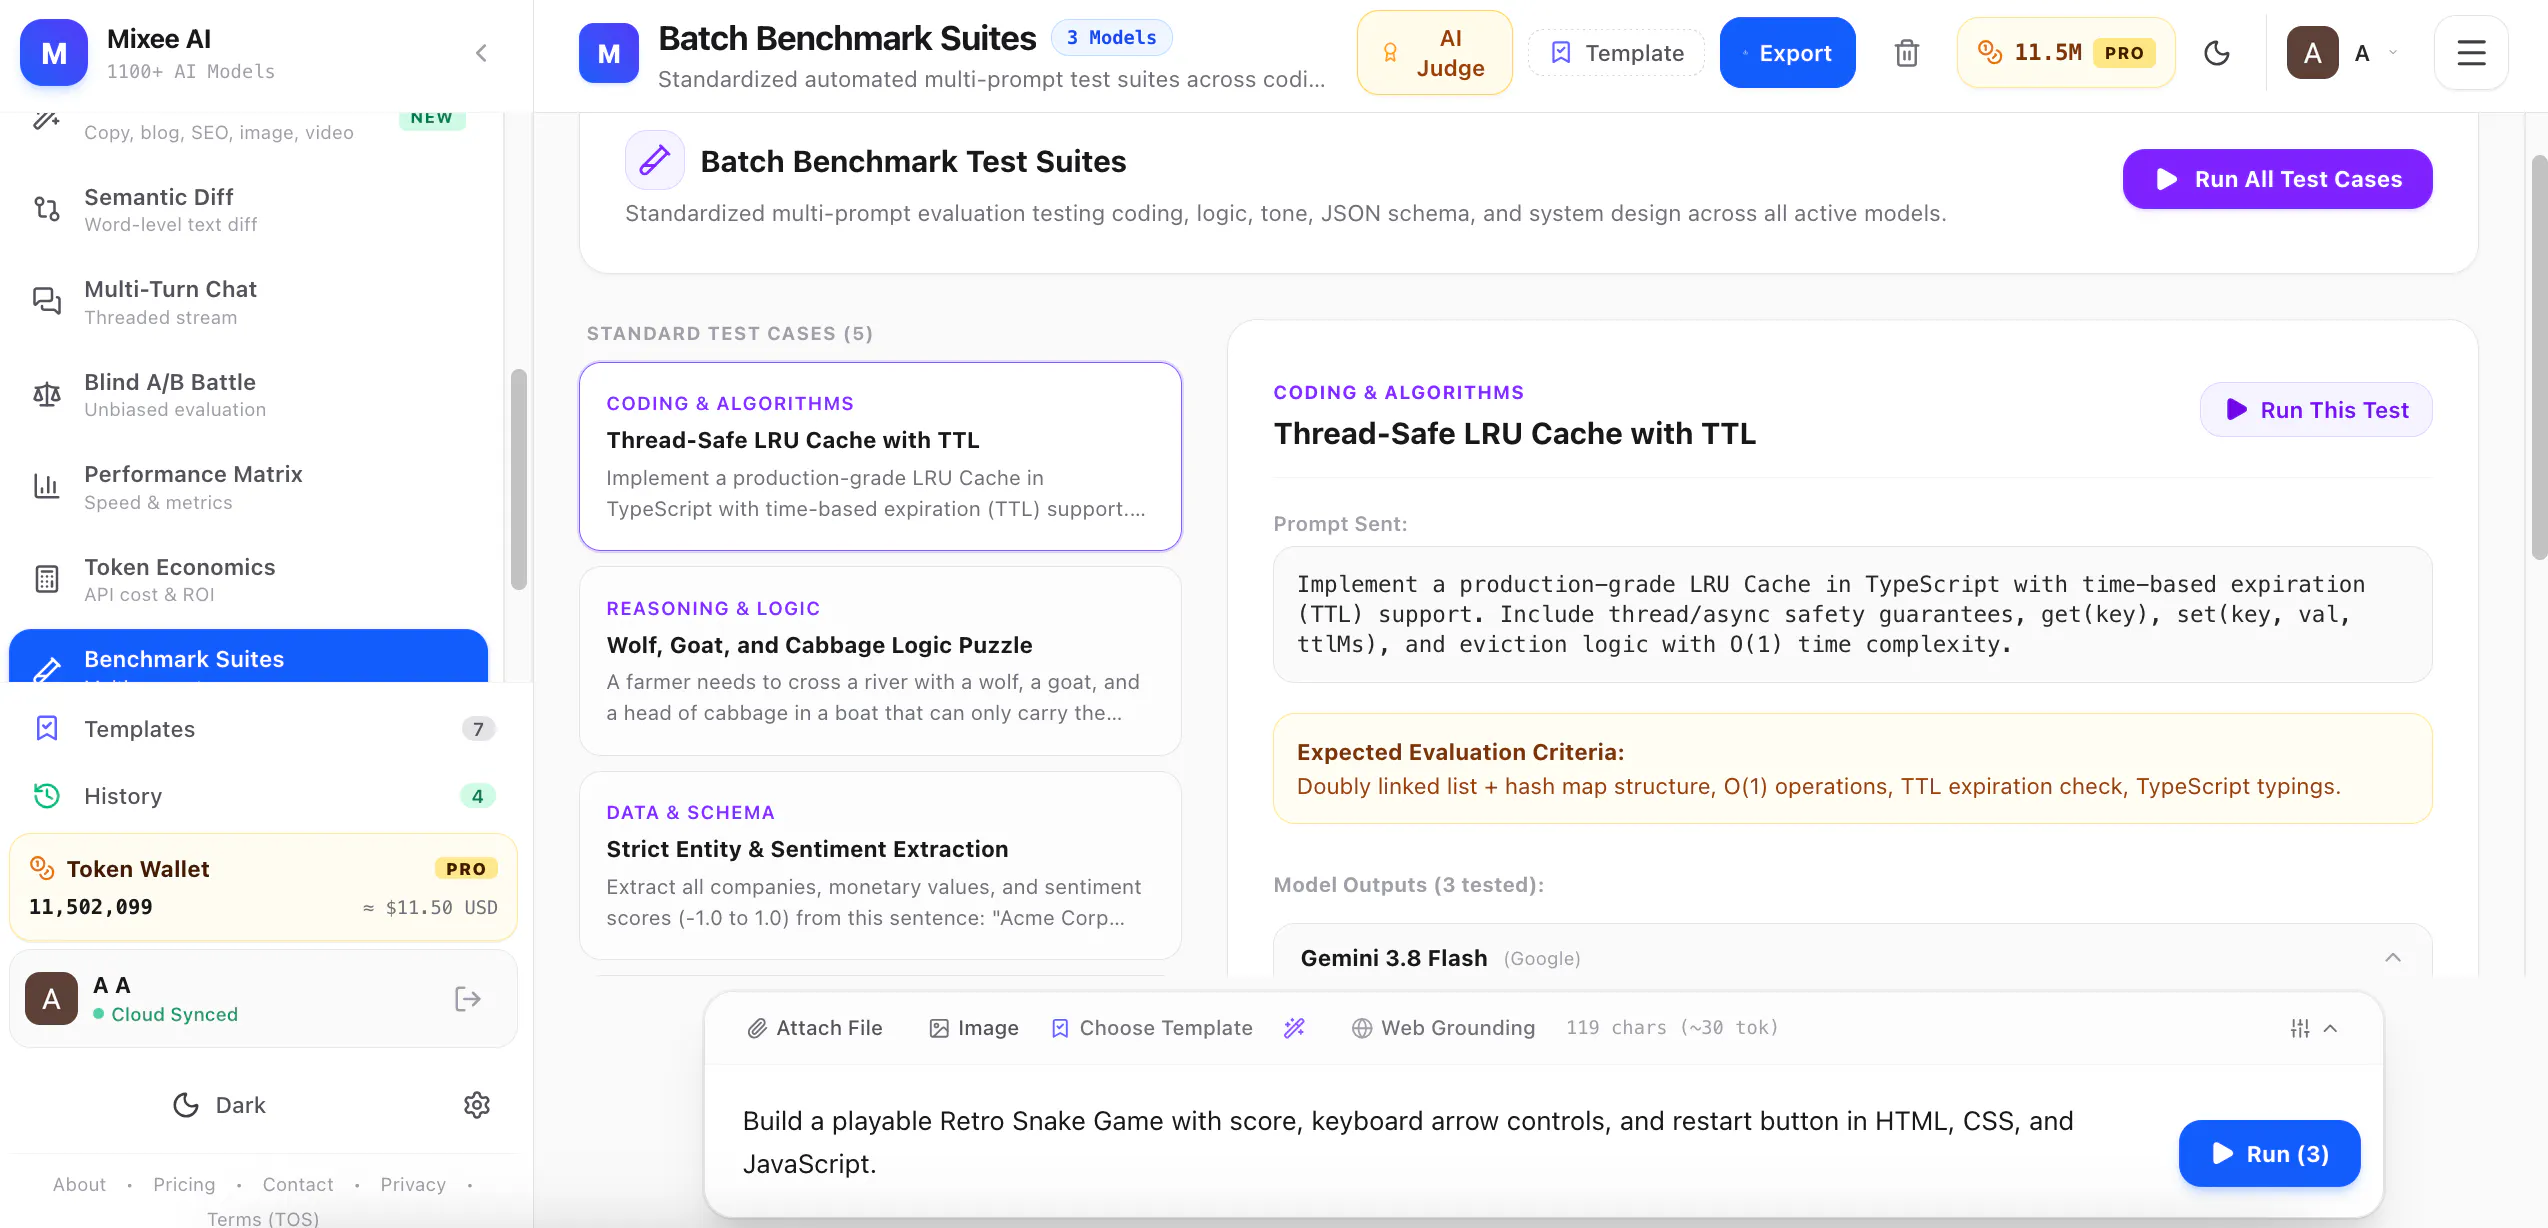This screenshot has height=1228, width=2548.
Task: Click the Image attachment icon
Action: (x=973, y=1028)
